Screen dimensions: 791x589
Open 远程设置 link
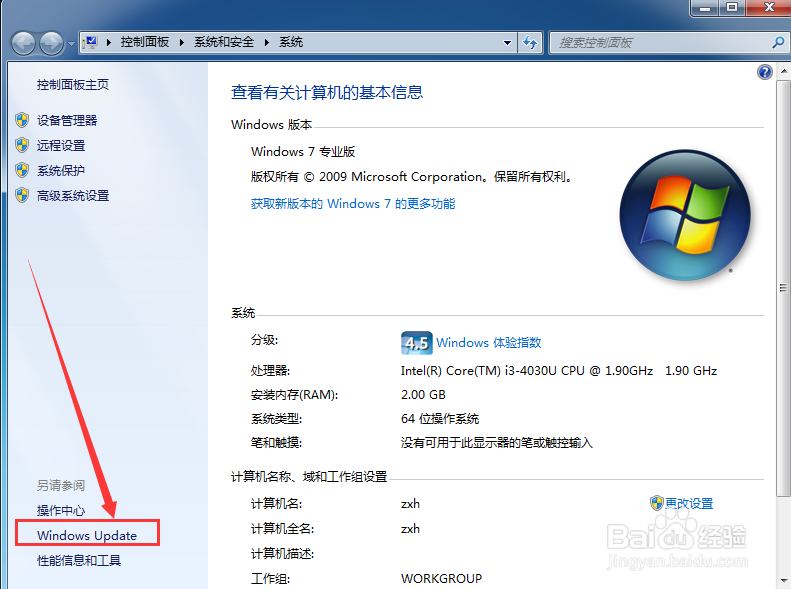tap(61, 145)
